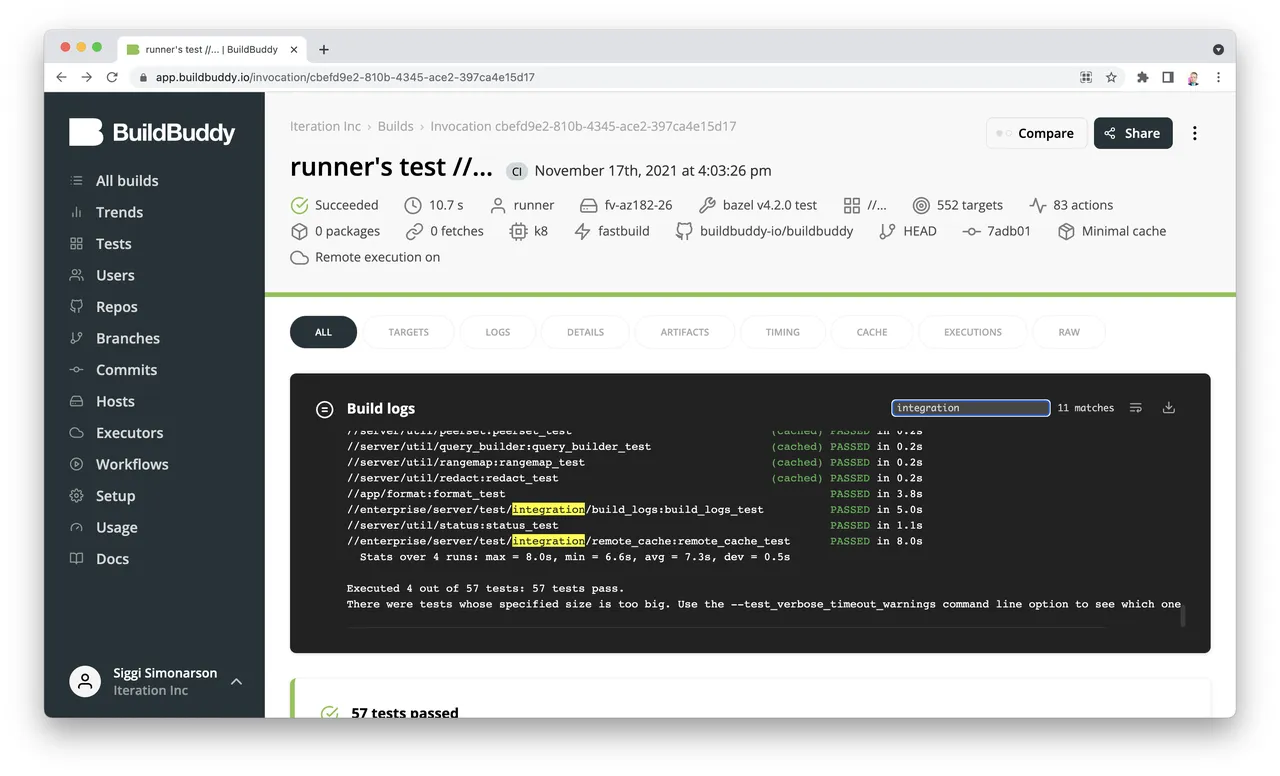This screenshot has height=776, width=1280.
Task: Click the green Succeeded checkmark icon
Action: (299, 205)
